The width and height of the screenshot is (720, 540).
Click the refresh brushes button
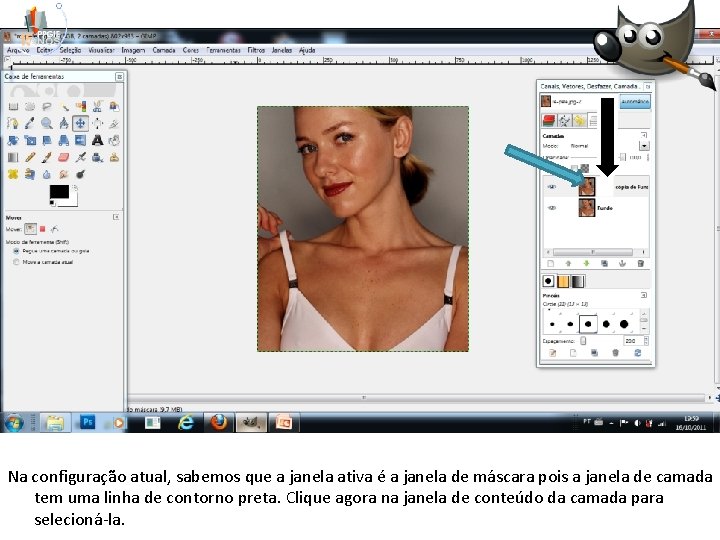(638, 353)
